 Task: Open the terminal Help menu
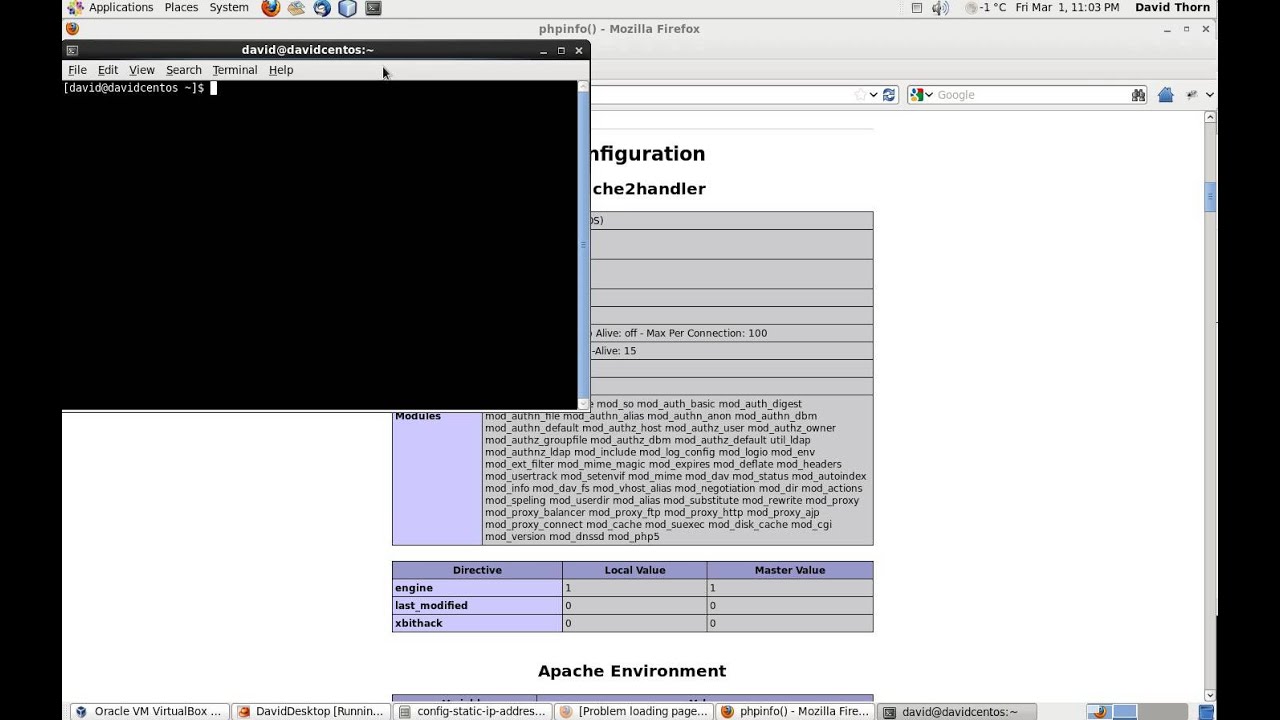click(x=281, y=70)
